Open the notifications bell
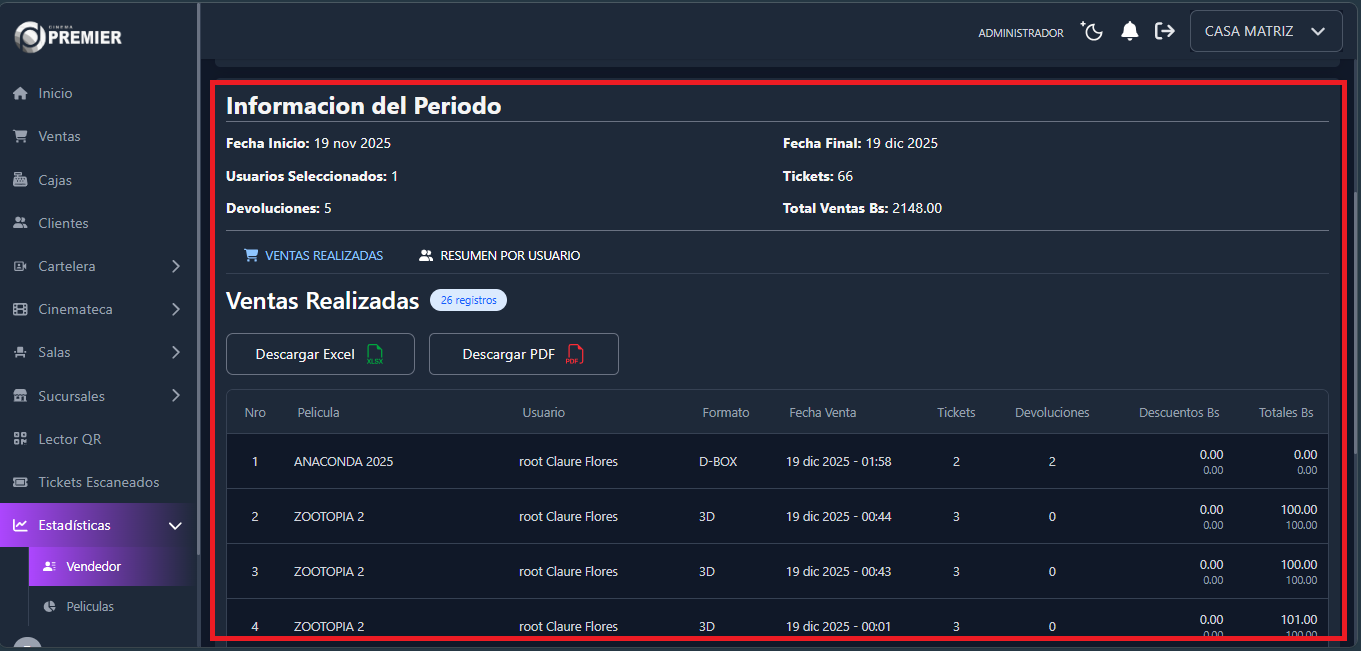Viewport: 1361px width, 651px height. [1130, 32]
